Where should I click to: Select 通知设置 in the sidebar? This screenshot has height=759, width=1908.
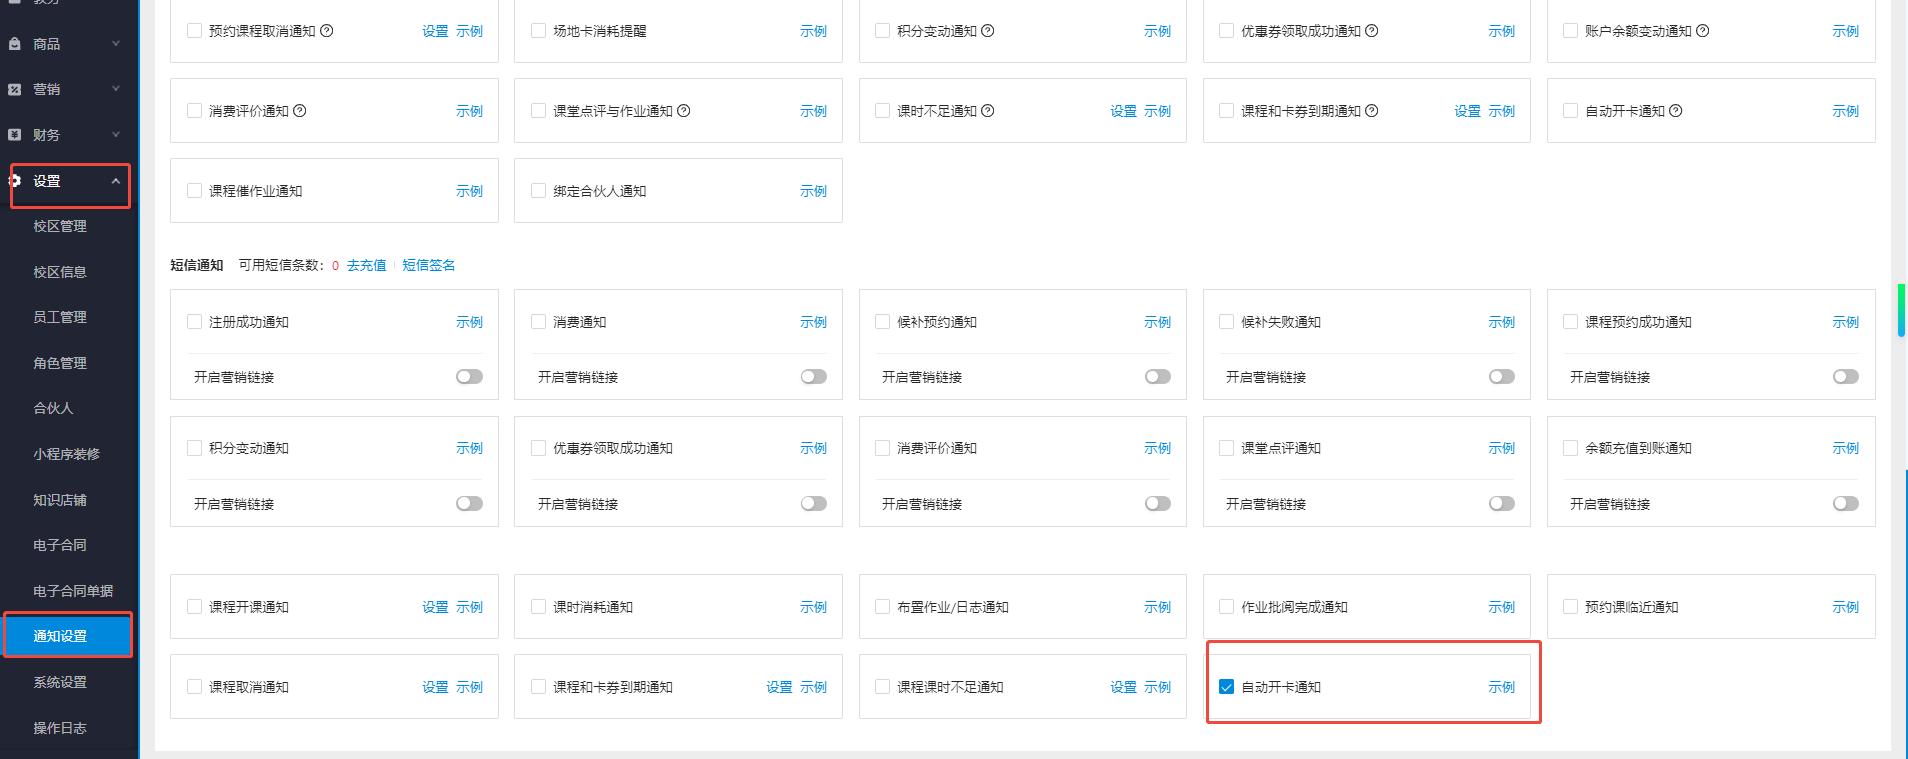[x=68, y=636]
